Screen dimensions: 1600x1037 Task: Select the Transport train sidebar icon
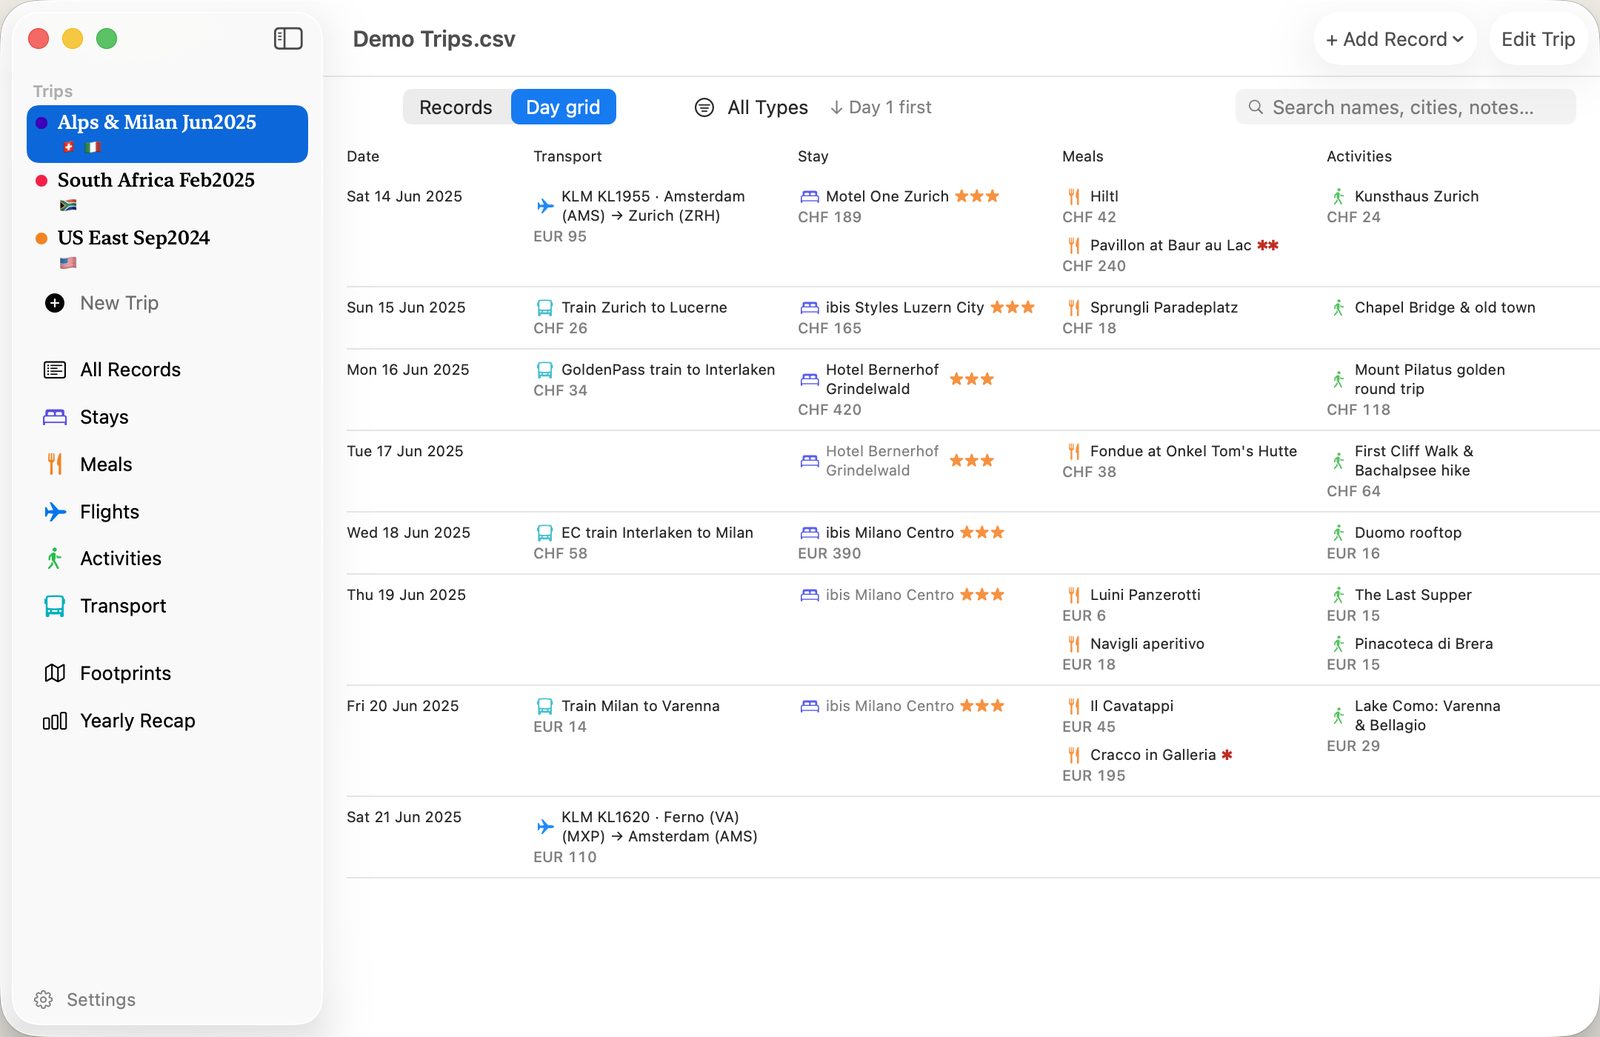tap(55, 606)
